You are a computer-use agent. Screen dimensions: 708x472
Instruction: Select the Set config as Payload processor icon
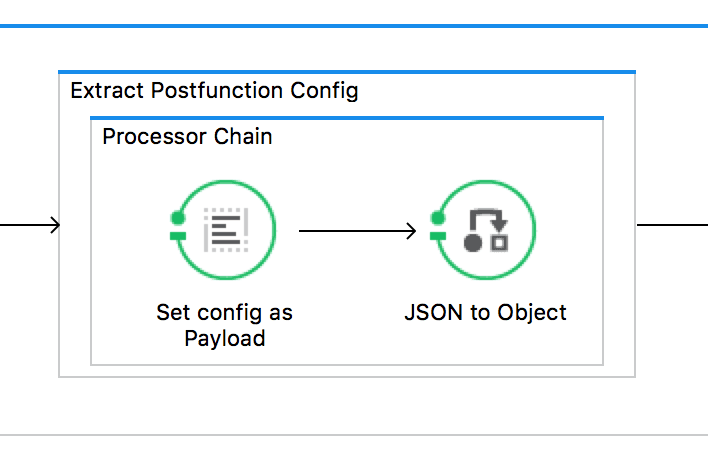click(225, 231)
